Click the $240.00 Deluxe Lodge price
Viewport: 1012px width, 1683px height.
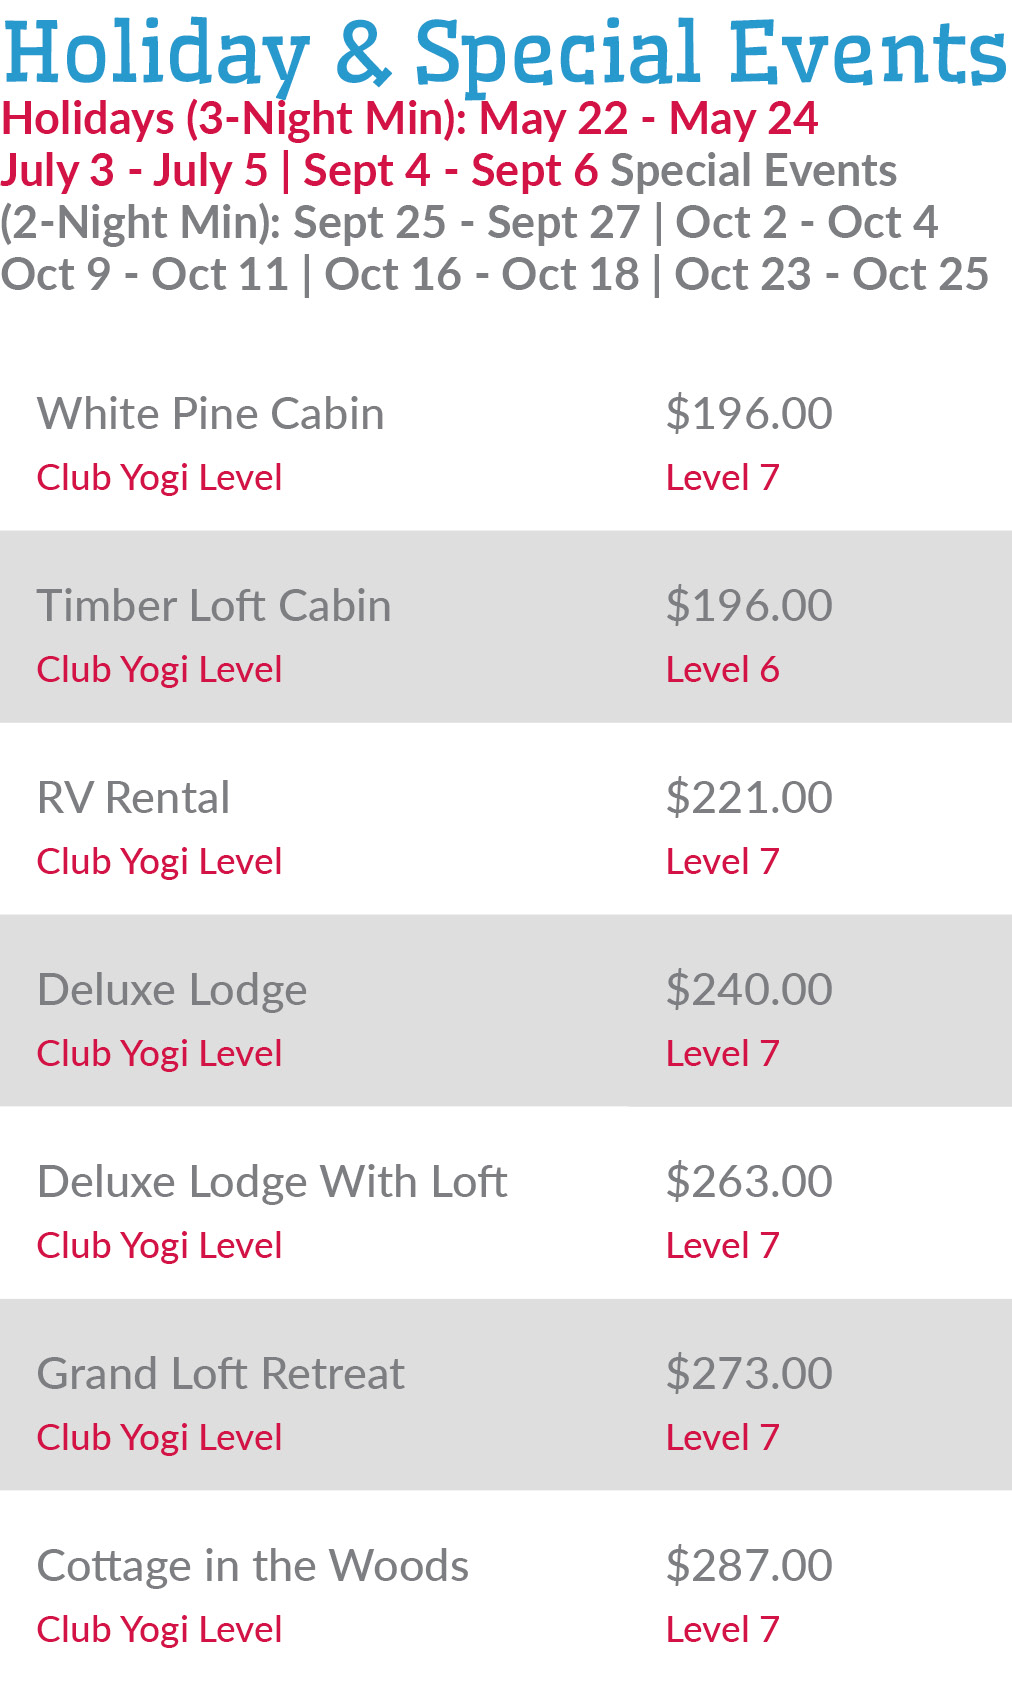pos(749,990)
